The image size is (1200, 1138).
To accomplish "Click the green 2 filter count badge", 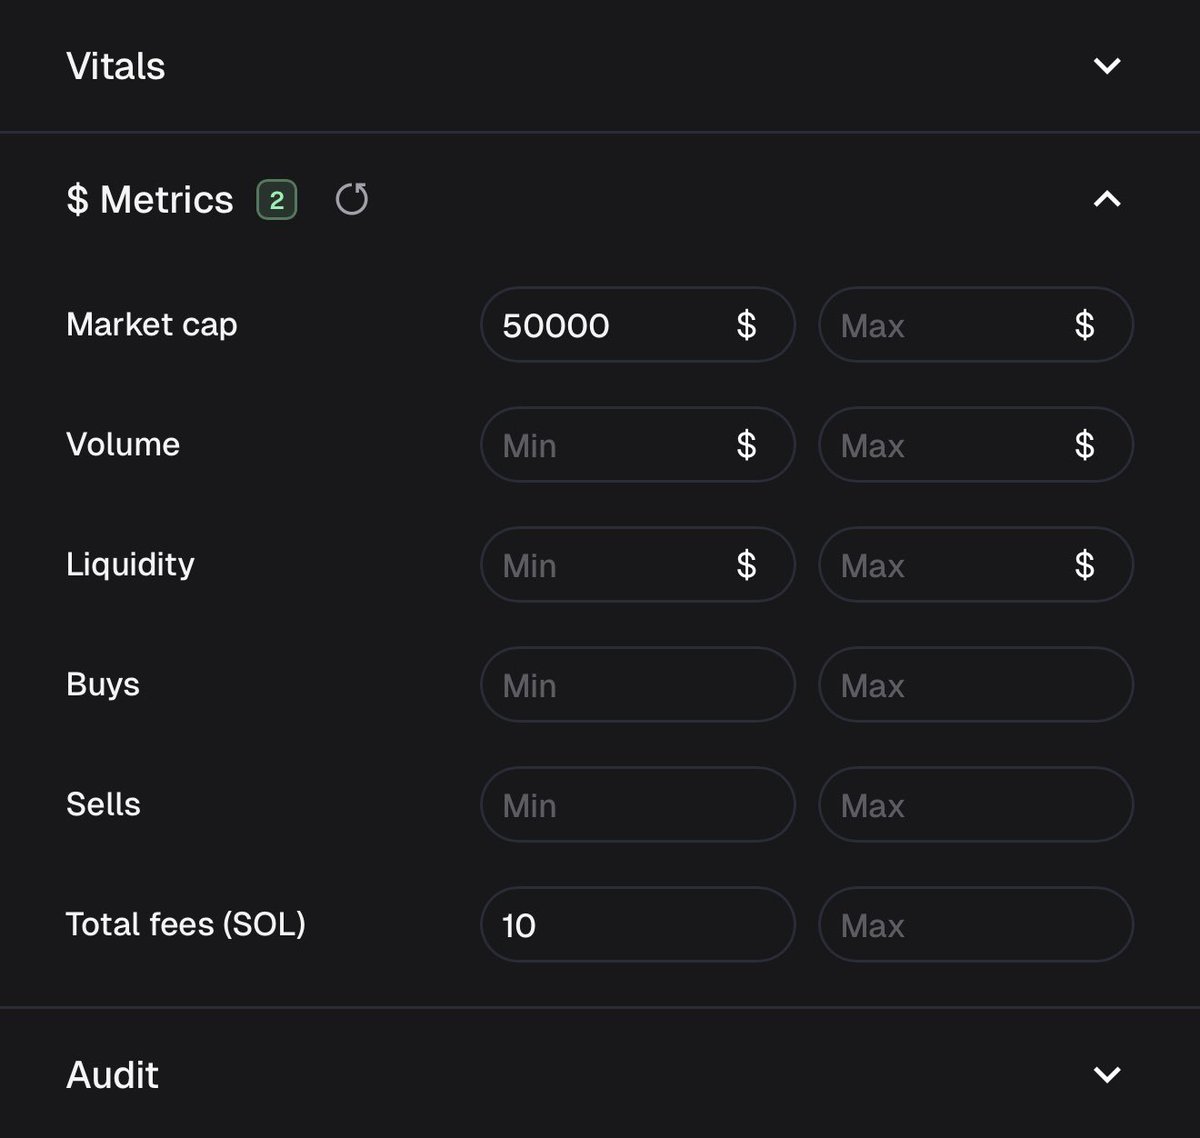I will tap(277, 200).
